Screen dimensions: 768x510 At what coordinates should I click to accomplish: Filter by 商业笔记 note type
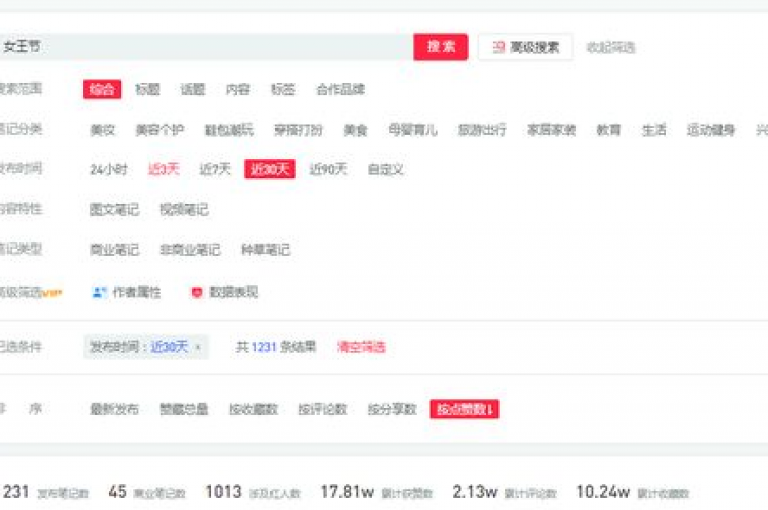115,250
